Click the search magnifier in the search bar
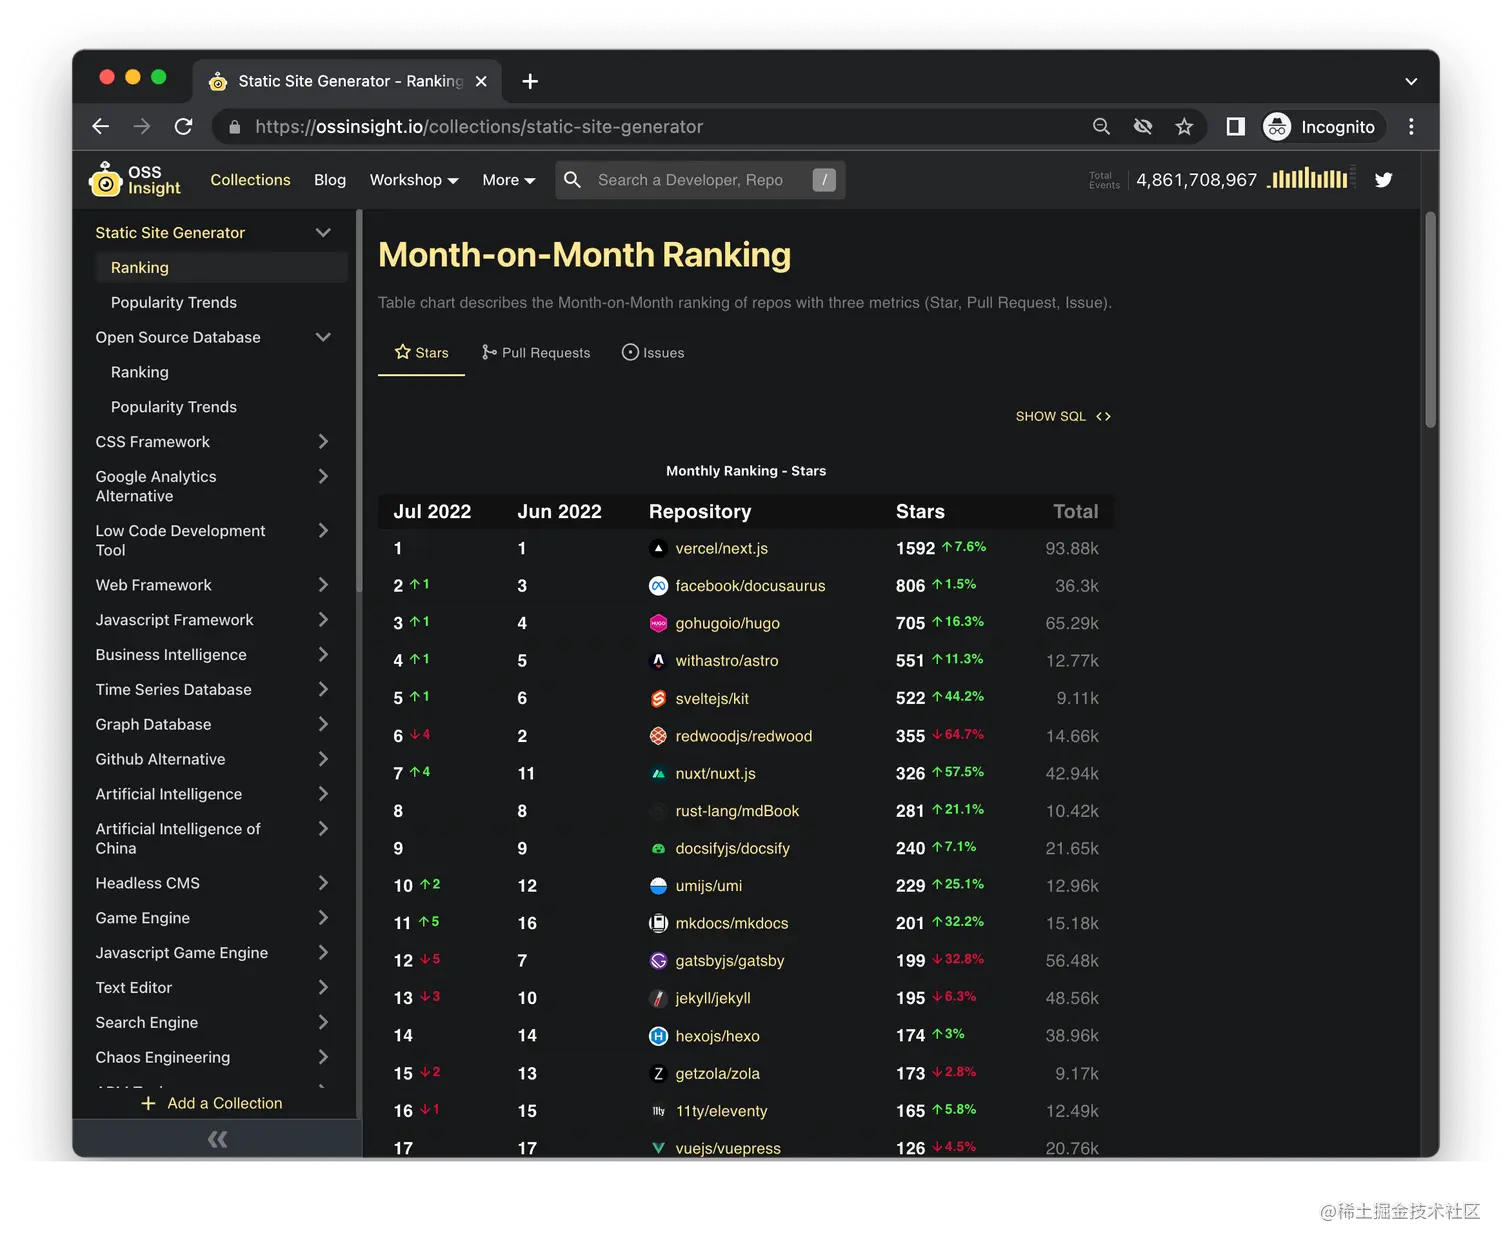The width and height of the screenshot is (1512, 1253). click(x=572, y=180)
